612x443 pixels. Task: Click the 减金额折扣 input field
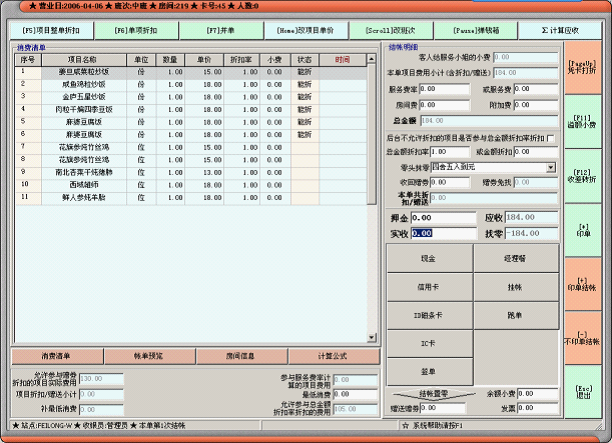(536, 152)
